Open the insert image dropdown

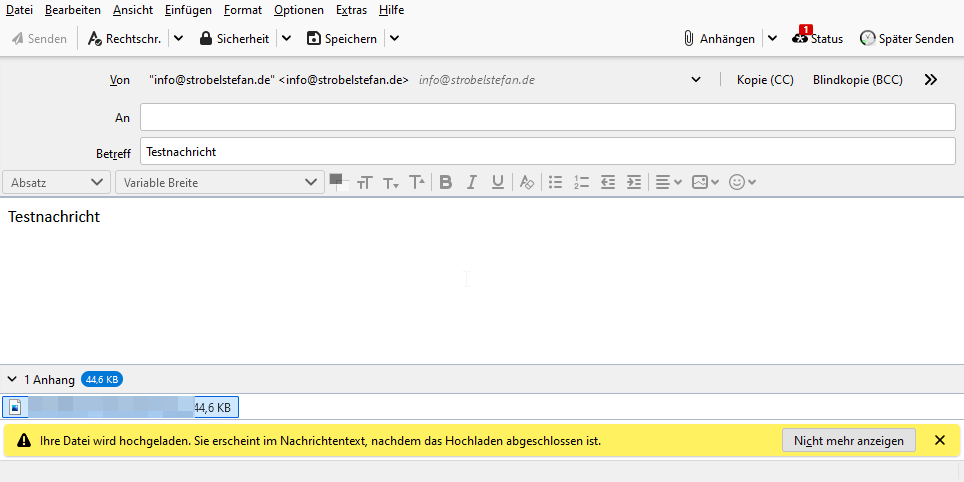[x=705, y=182]
